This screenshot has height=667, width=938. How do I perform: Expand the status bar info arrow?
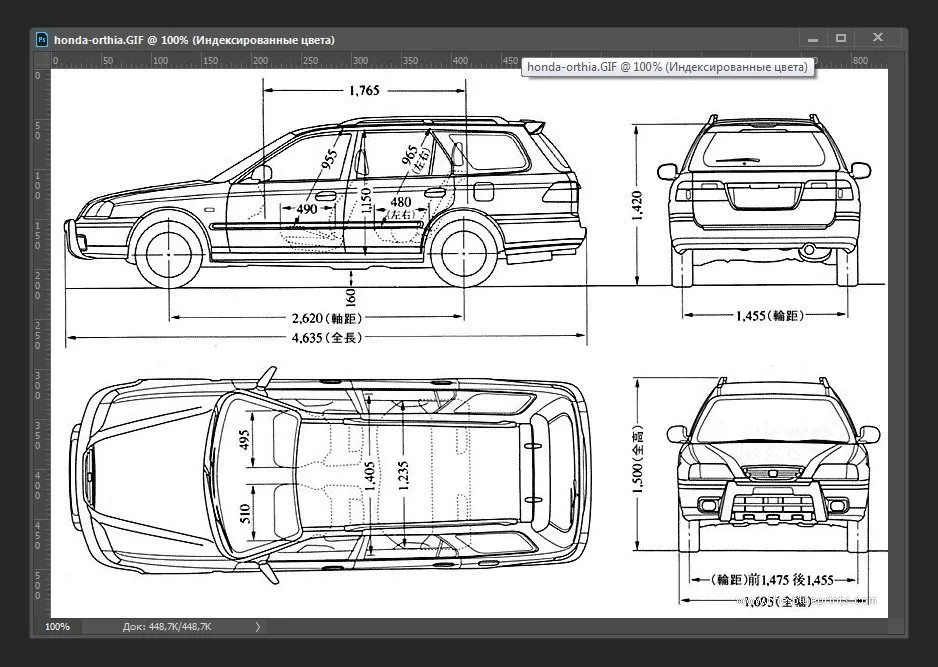click(257, 626)
